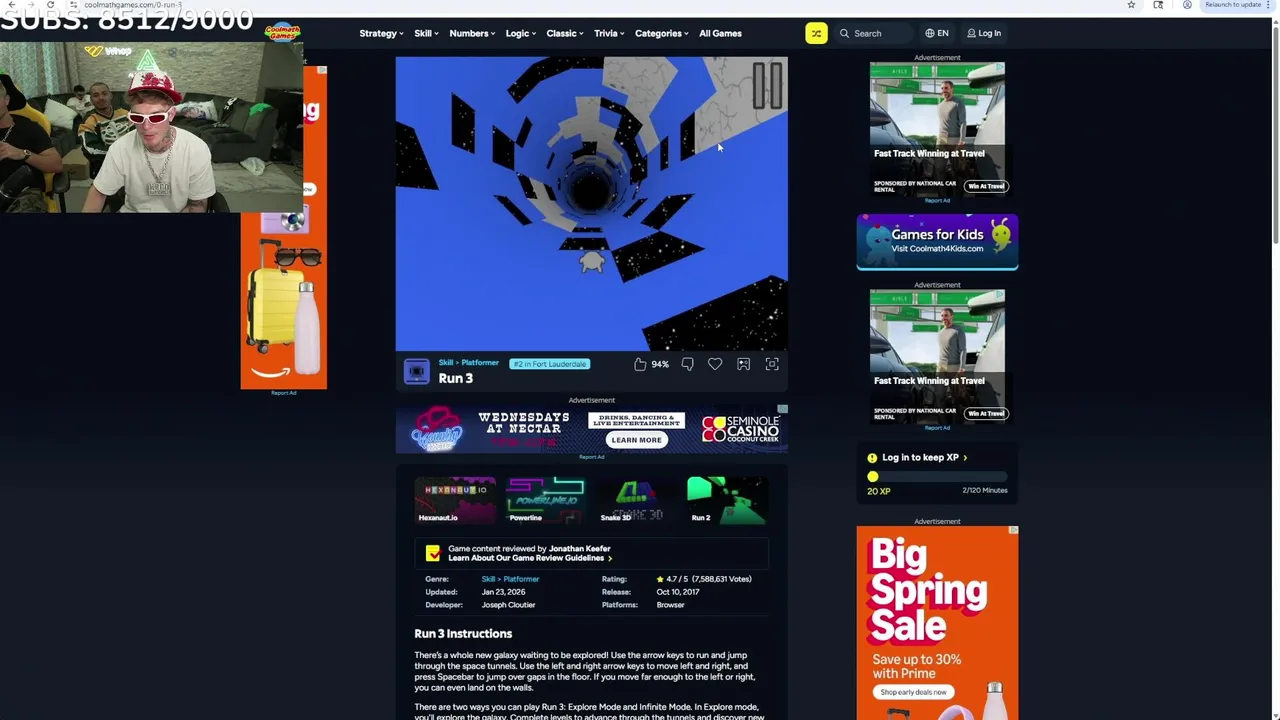
Task: Close the Seminole Casino banner ad
Action: point(783,409)
